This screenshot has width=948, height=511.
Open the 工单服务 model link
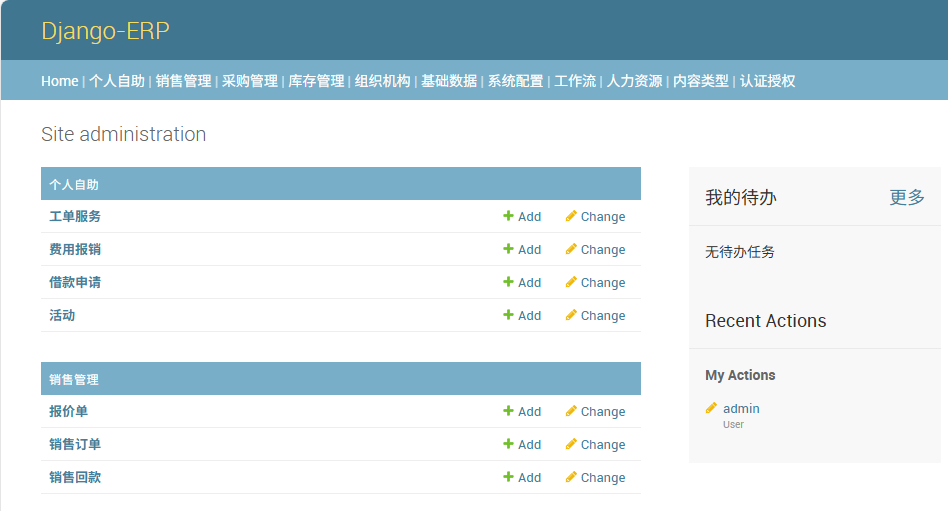pyautogui.click(x=75, y=216)
